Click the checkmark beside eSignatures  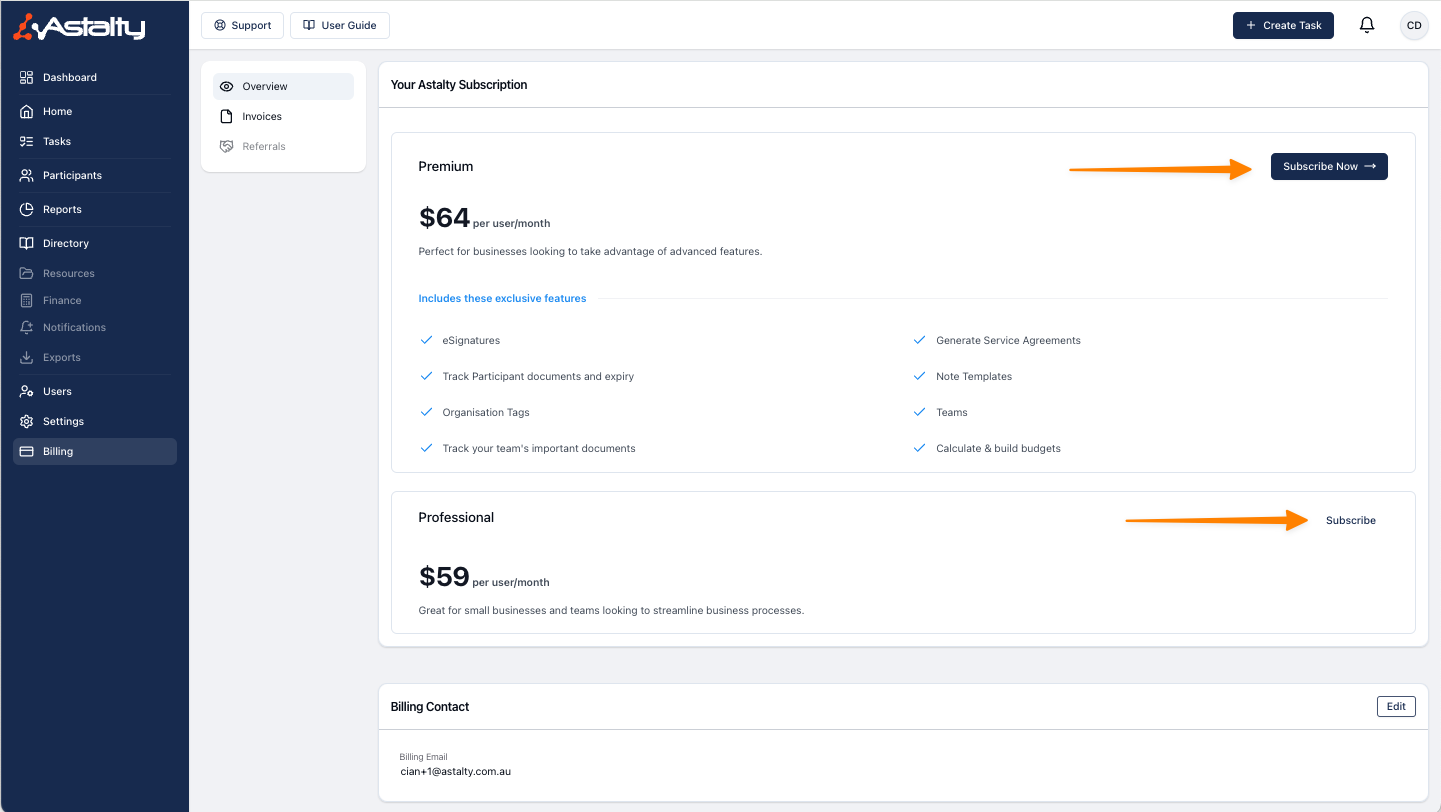pos(427,340)
